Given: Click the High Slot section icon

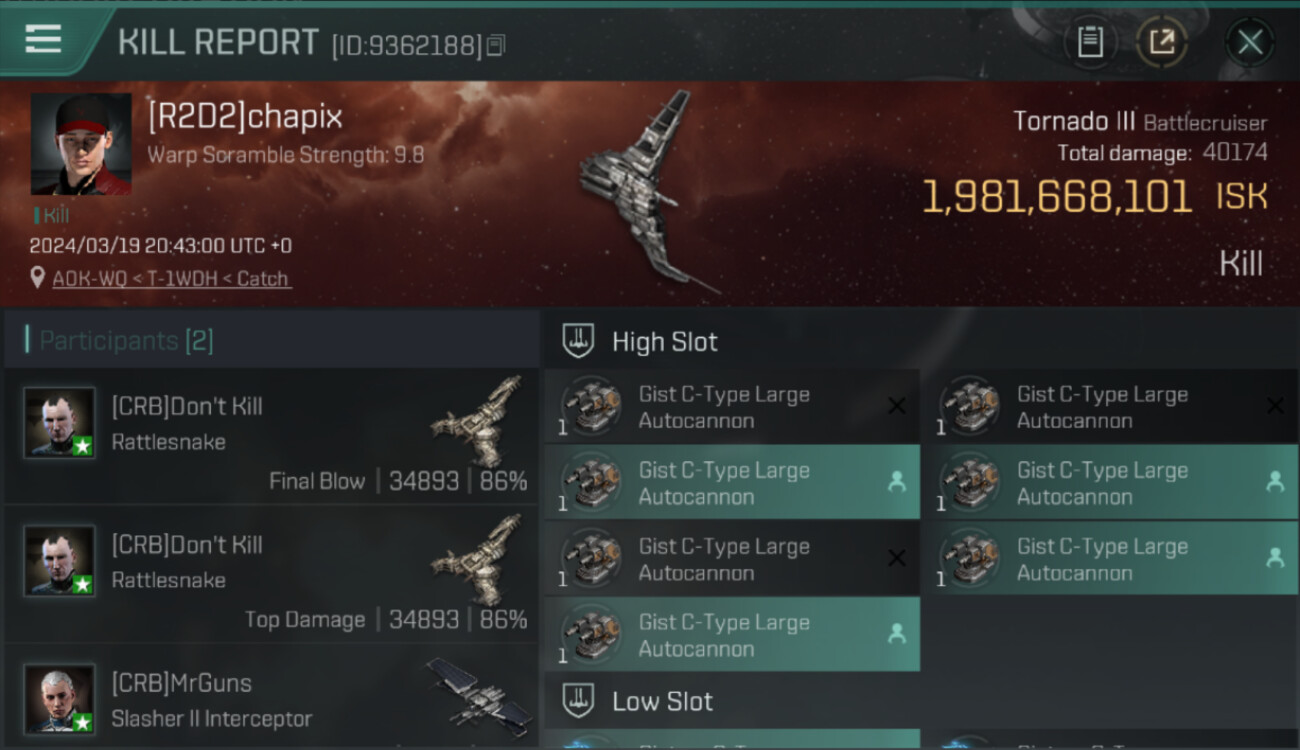Looking at the screenshot, I should [x=577, y=341].
